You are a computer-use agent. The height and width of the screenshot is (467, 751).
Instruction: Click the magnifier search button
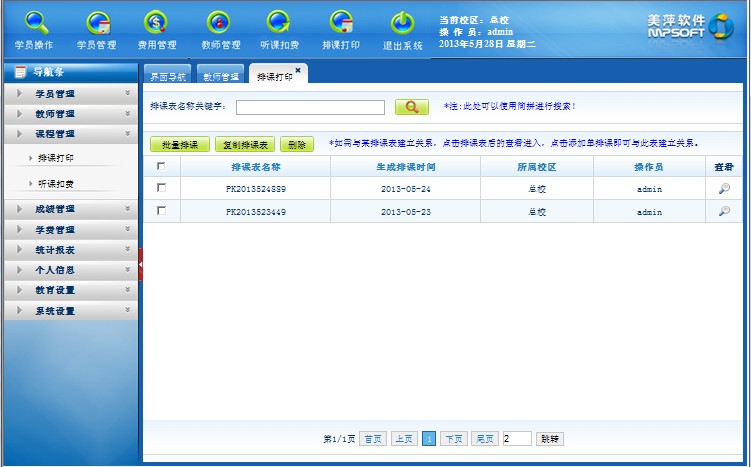pos(411,107)
